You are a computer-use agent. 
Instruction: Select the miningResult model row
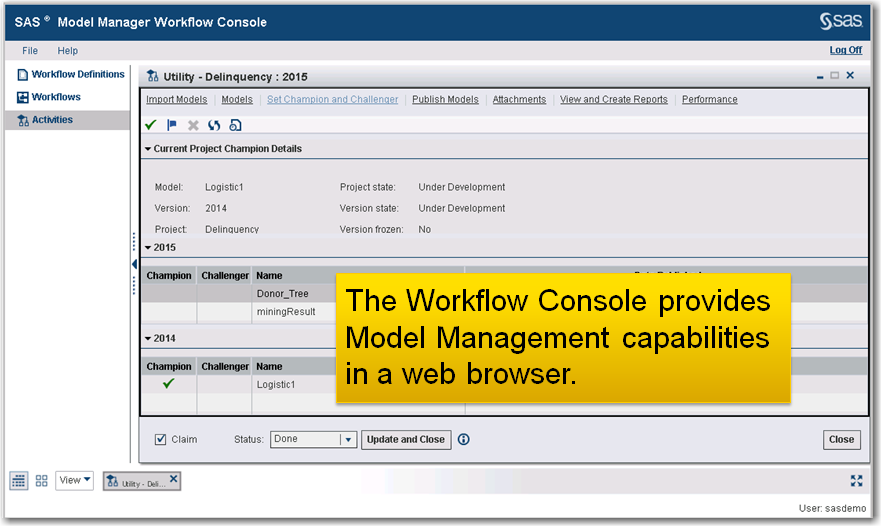286,312
